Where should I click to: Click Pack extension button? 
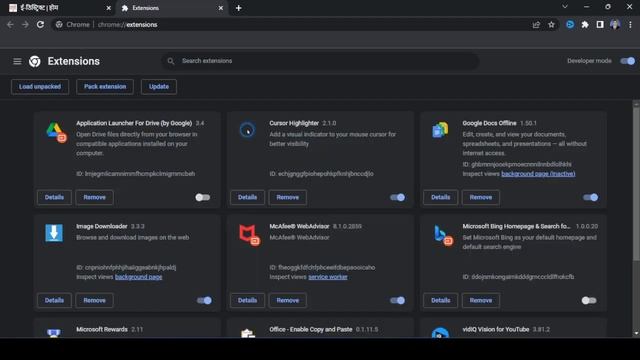pyautogui.click(x=105, y=87)
